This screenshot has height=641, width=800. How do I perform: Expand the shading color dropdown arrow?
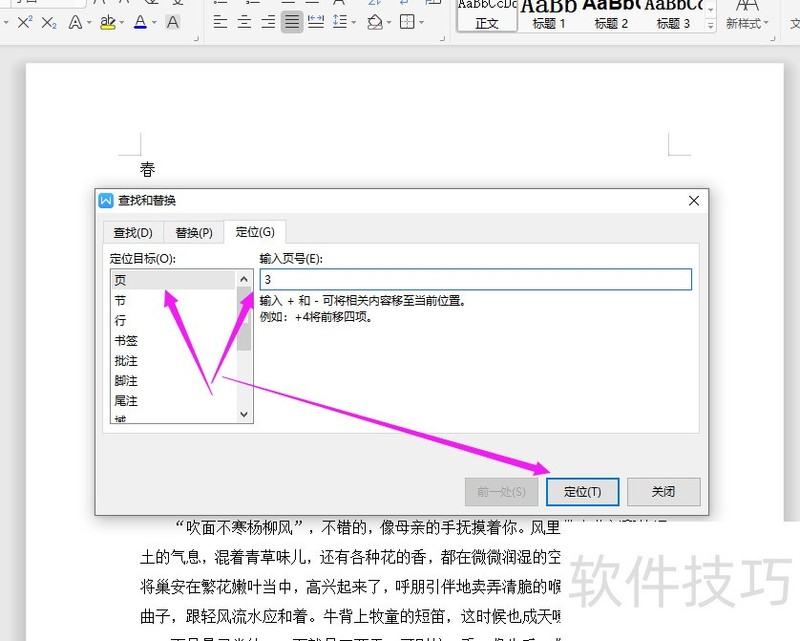[x=389, y=22]
